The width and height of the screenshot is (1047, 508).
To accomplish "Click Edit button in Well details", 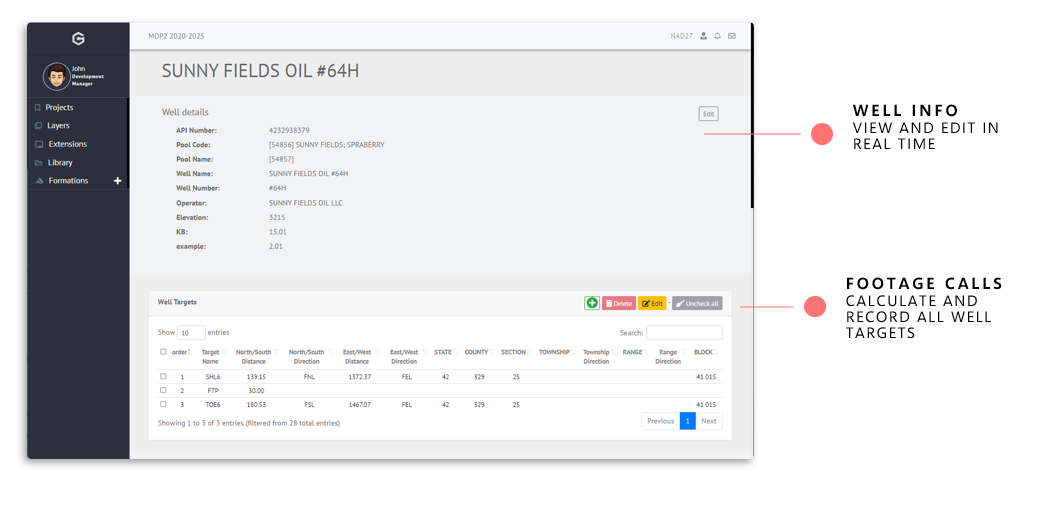I will tap(708, 114).
